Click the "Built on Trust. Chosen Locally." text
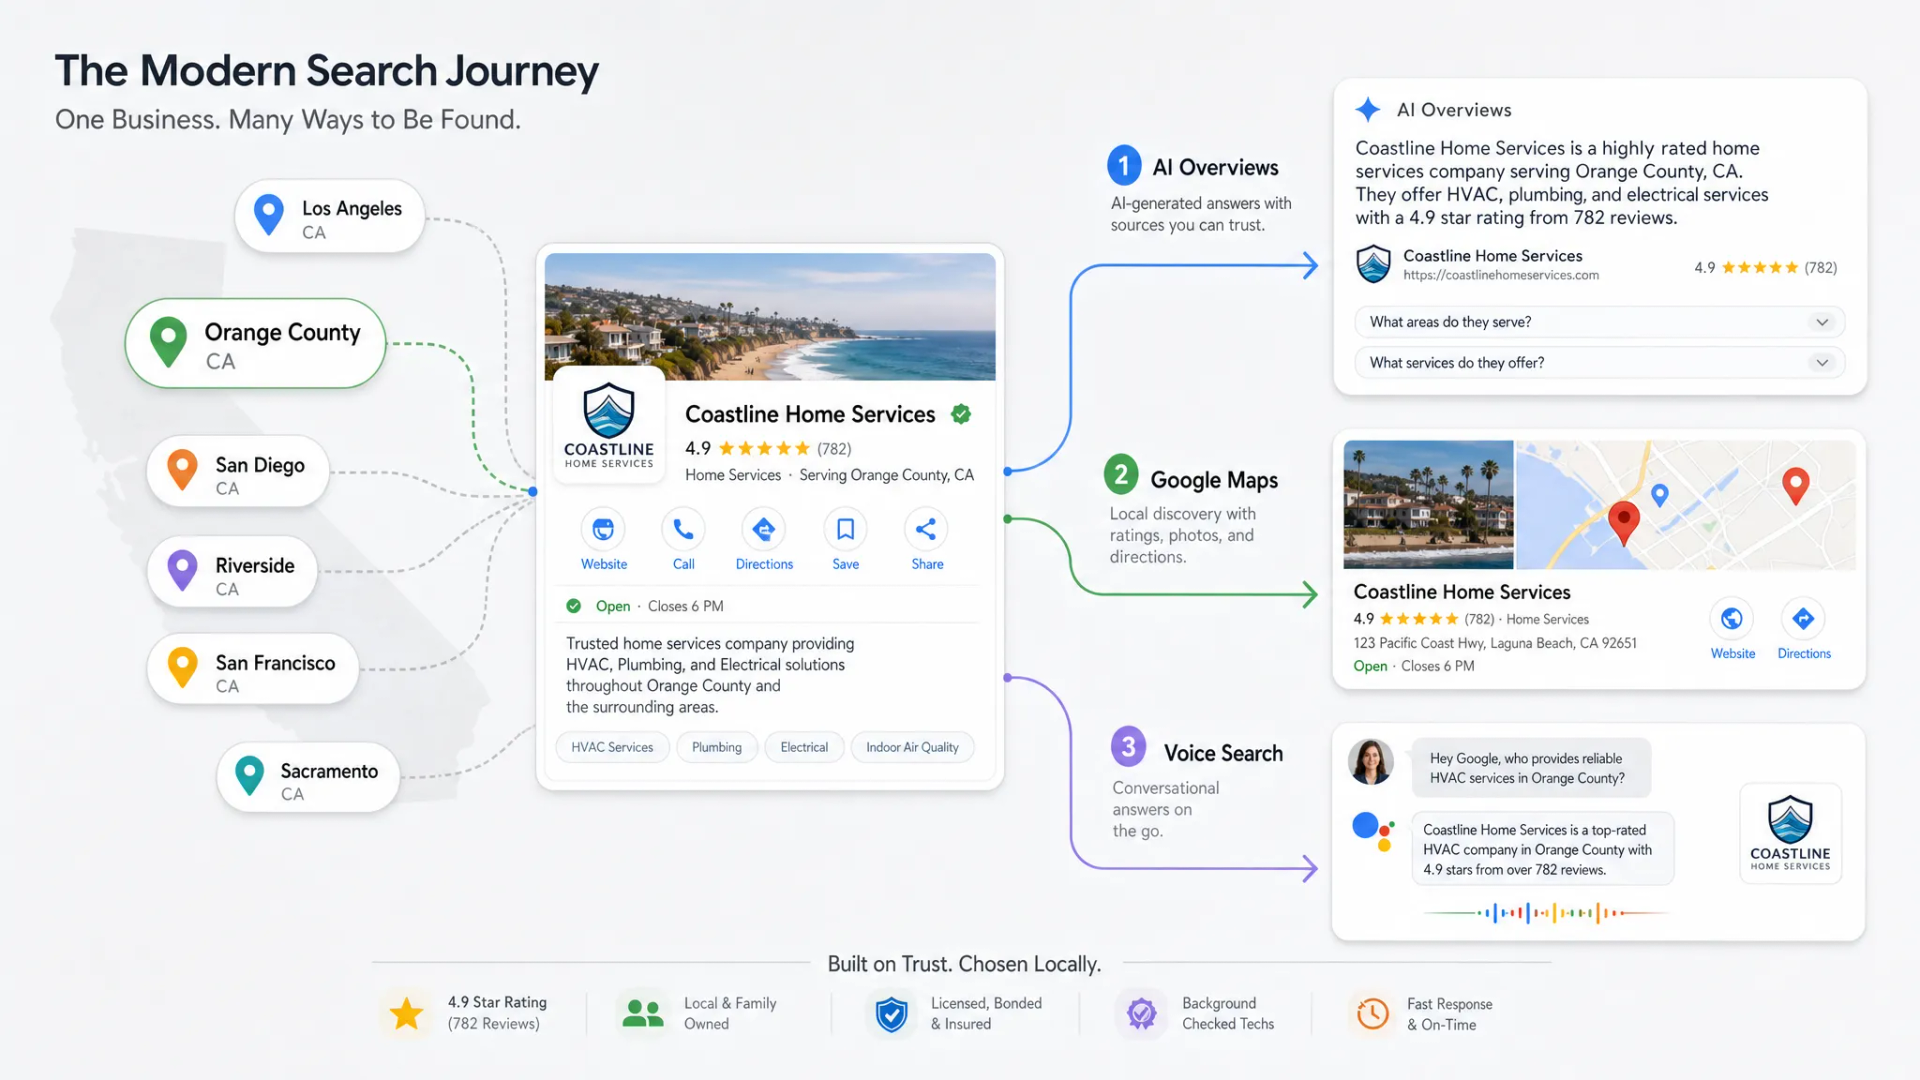 coord(964,964)
